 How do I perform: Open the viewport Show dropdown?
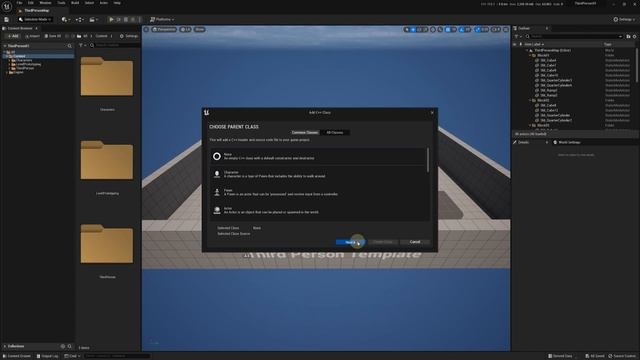[x=199, y=29]
